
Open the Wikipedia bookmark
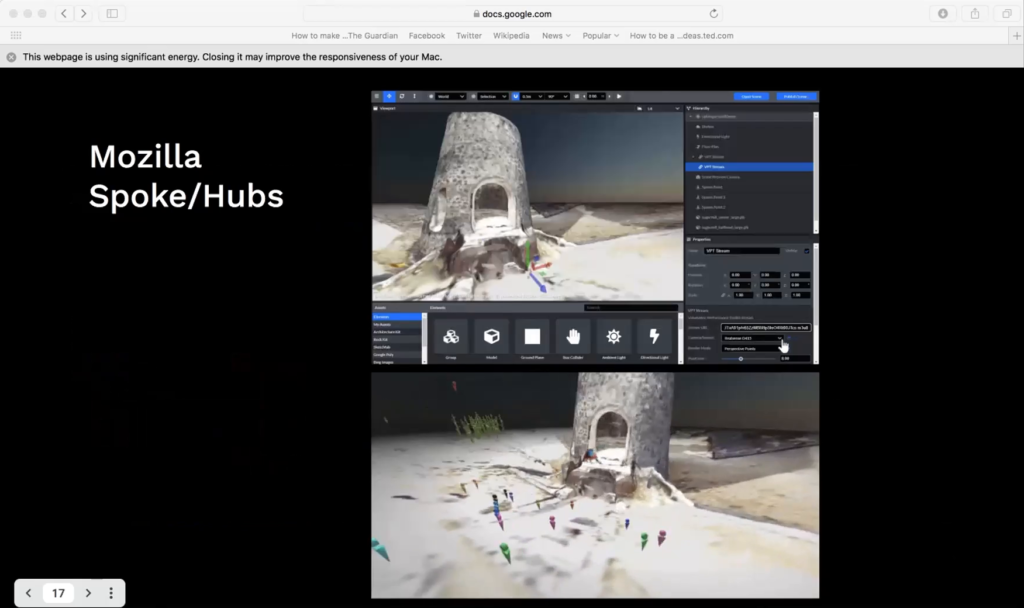pos(511,36)
